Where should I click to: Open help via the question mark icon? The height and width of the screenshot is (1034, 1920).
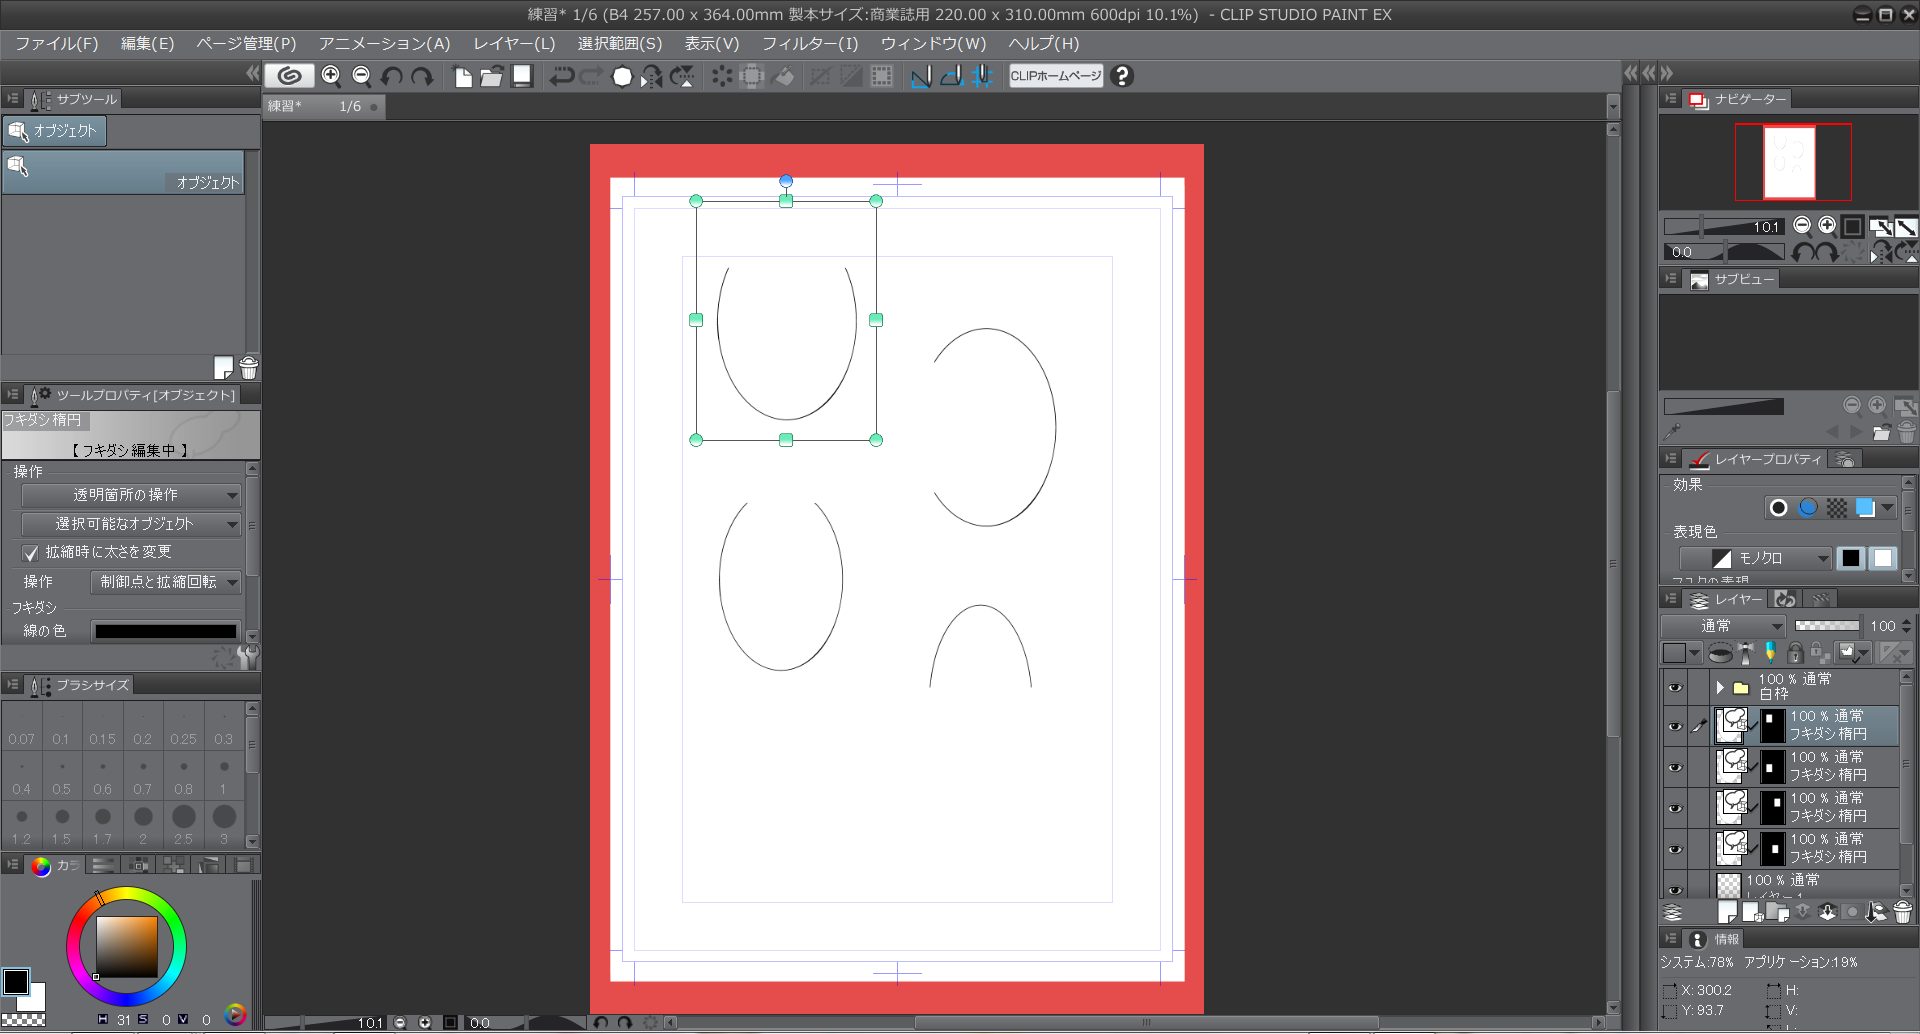coord(1122,76)
